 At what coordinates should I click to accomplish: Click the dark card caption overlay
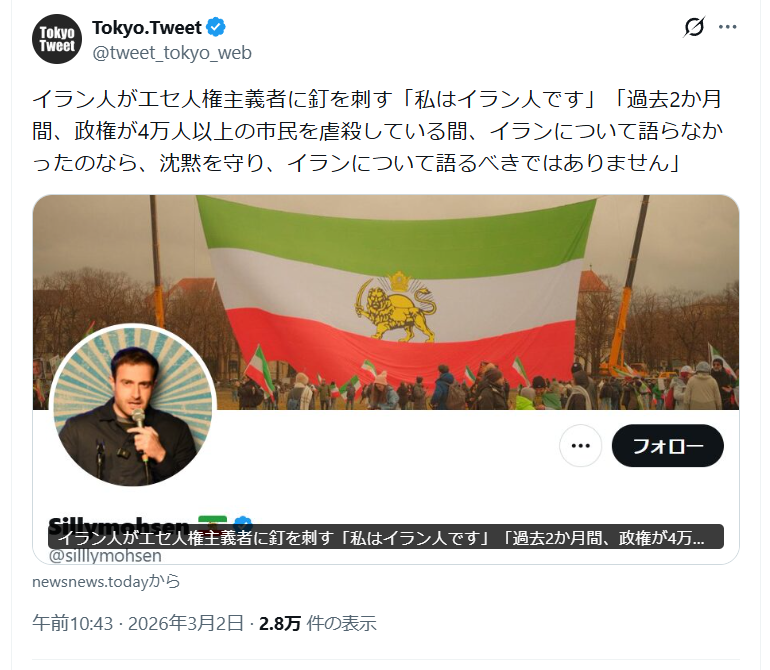coord(385,537)
